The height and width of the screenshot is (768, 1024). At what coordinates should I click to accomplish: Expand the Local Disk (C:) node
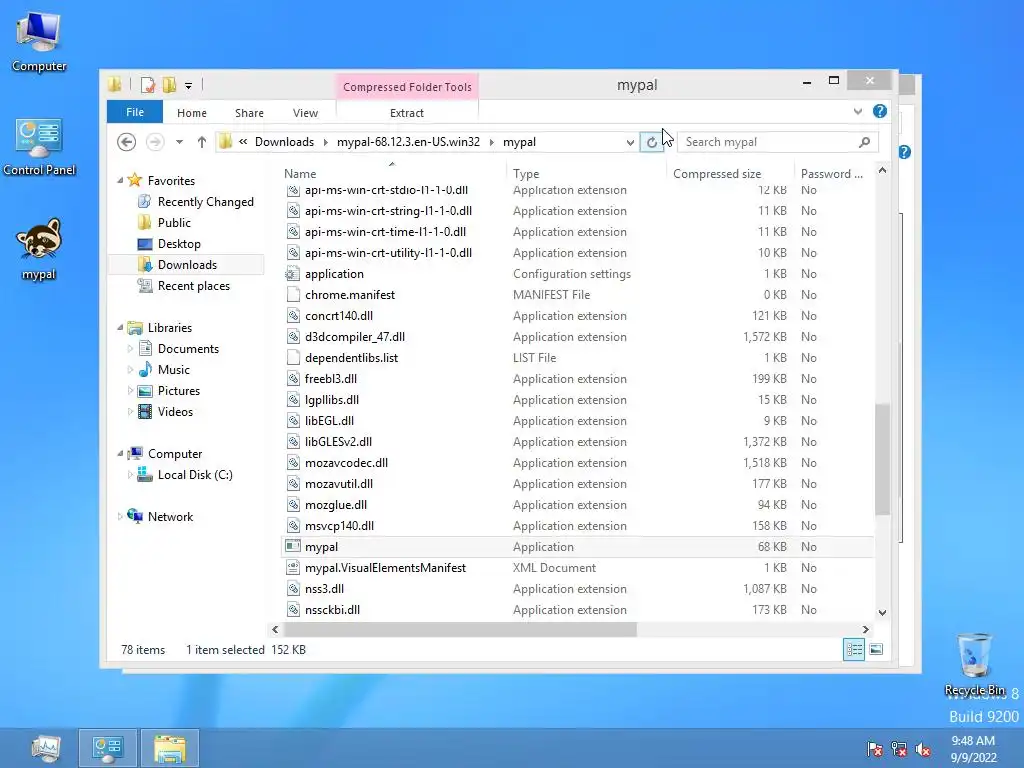coord(130,475)
